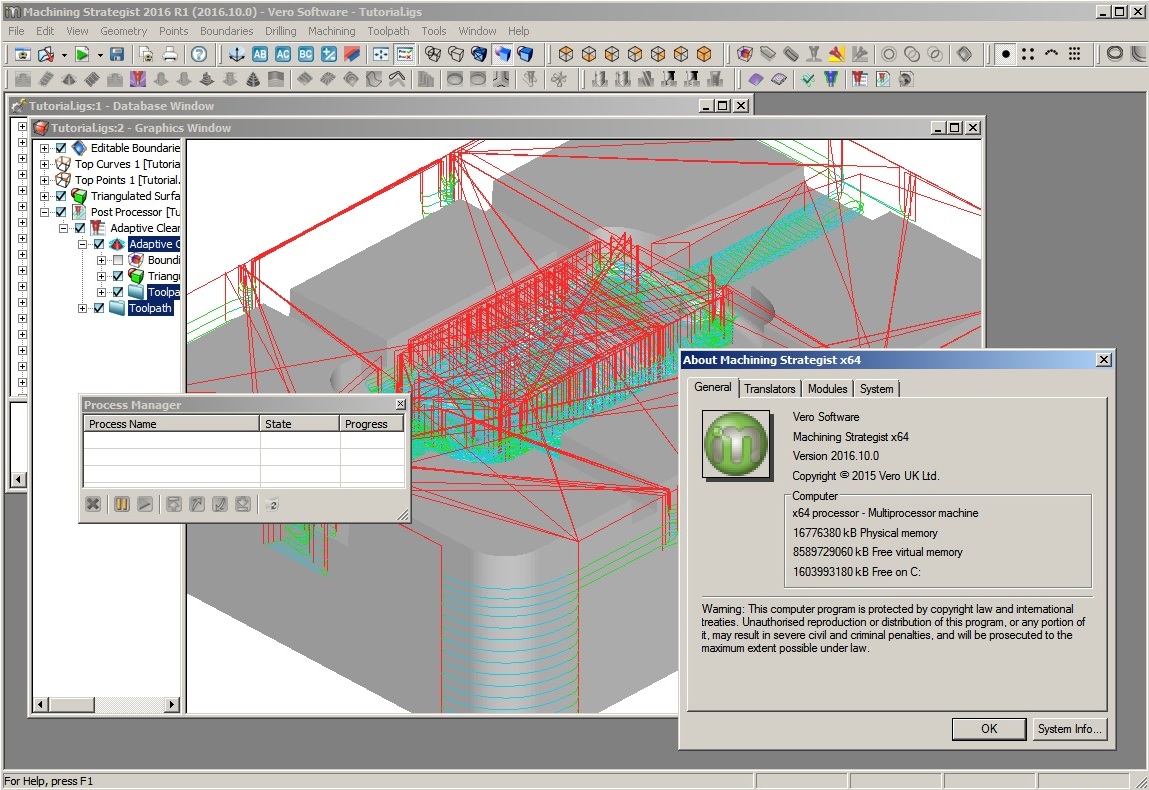Click the pause icon in Process Manager
The height and width of the screenshot is (790, 1149).
(x=122, y=504)
